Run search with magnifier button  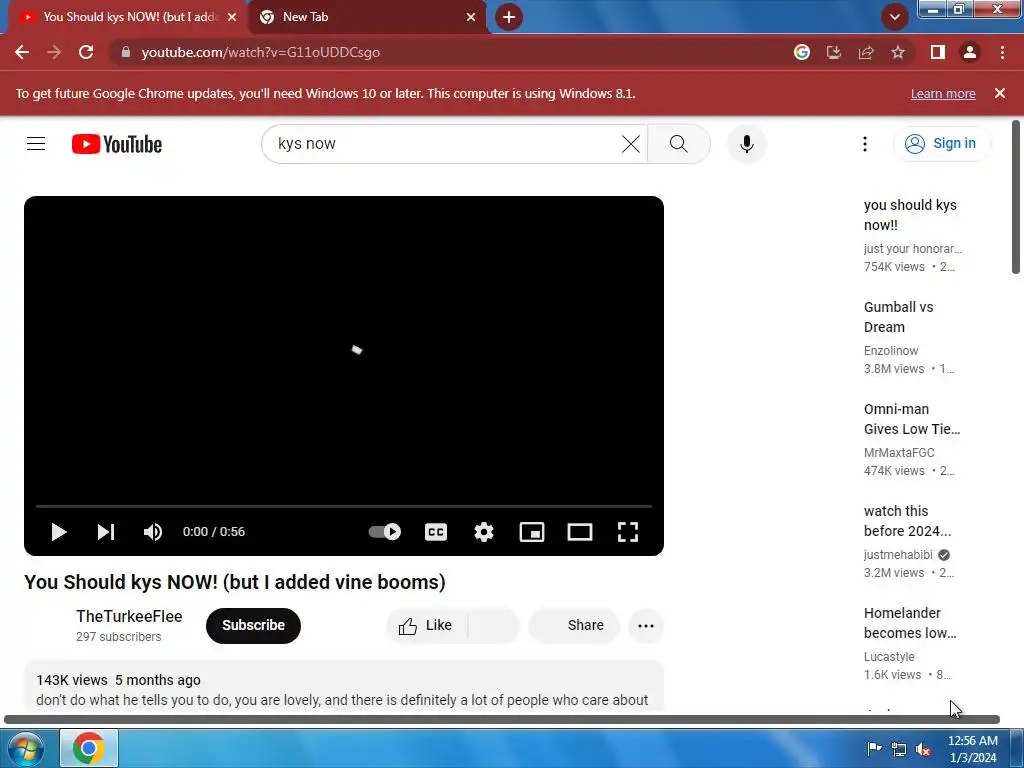pyautogui.click(x=679, y=144)
